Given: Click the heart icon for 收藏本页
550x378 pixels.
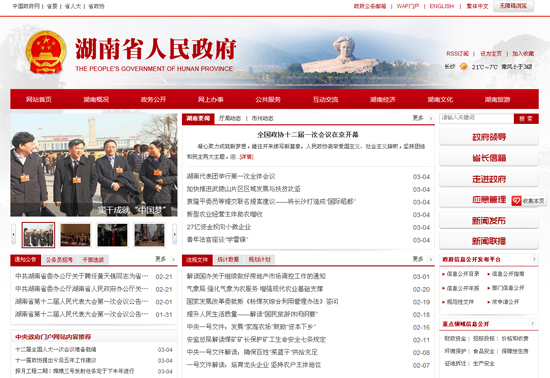Looking at the screenshot, I should point(516,201).
